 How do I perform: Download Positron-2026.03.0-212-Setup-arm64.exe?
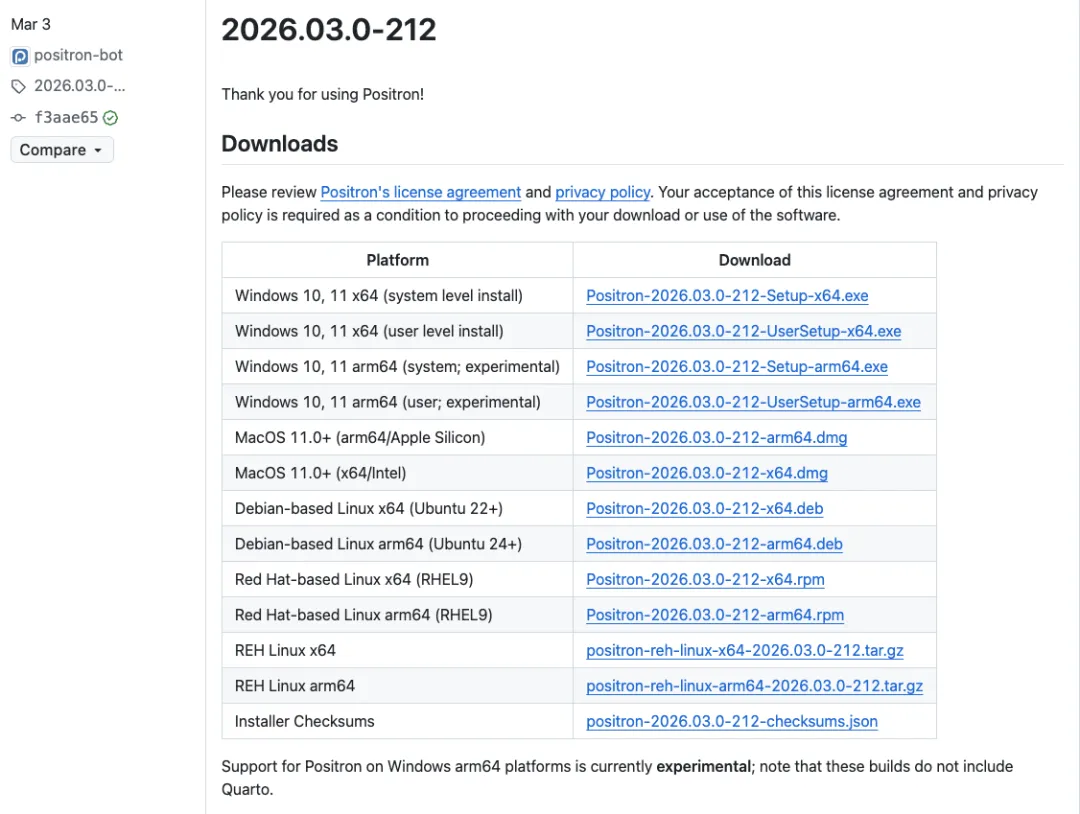pyautogui.click(x=737, y=367)
